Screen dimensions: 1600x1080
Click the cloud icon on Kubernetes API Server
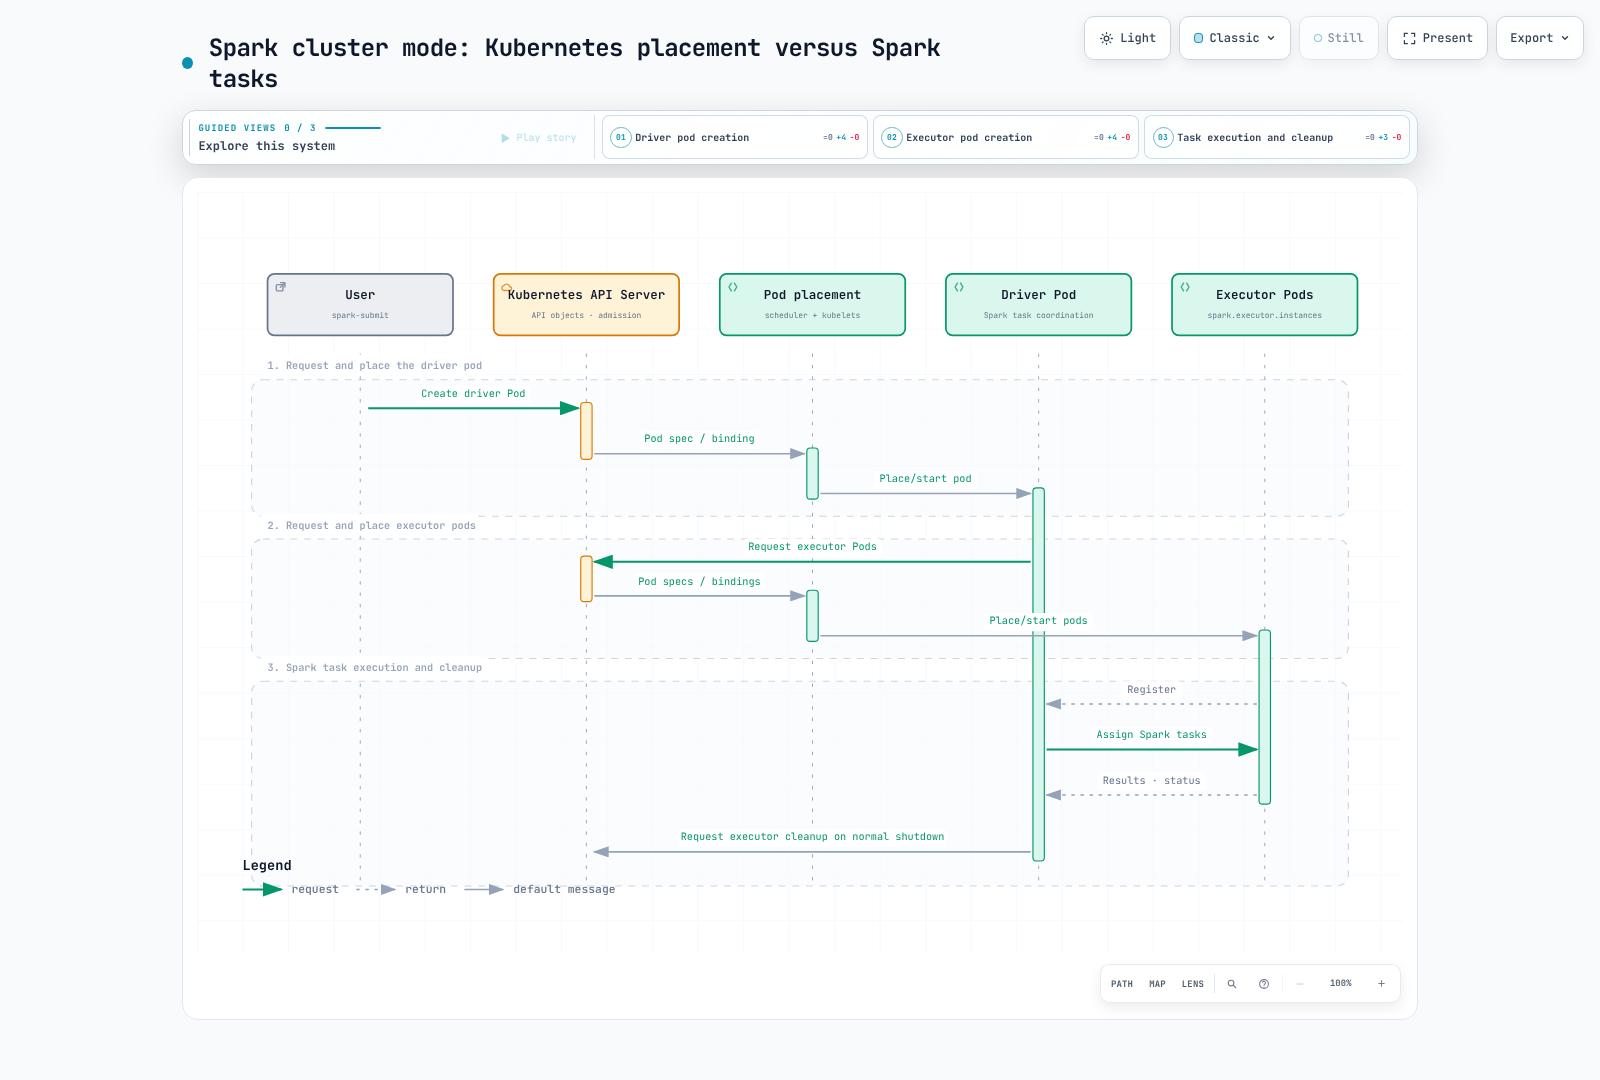[x=507, y=287]
